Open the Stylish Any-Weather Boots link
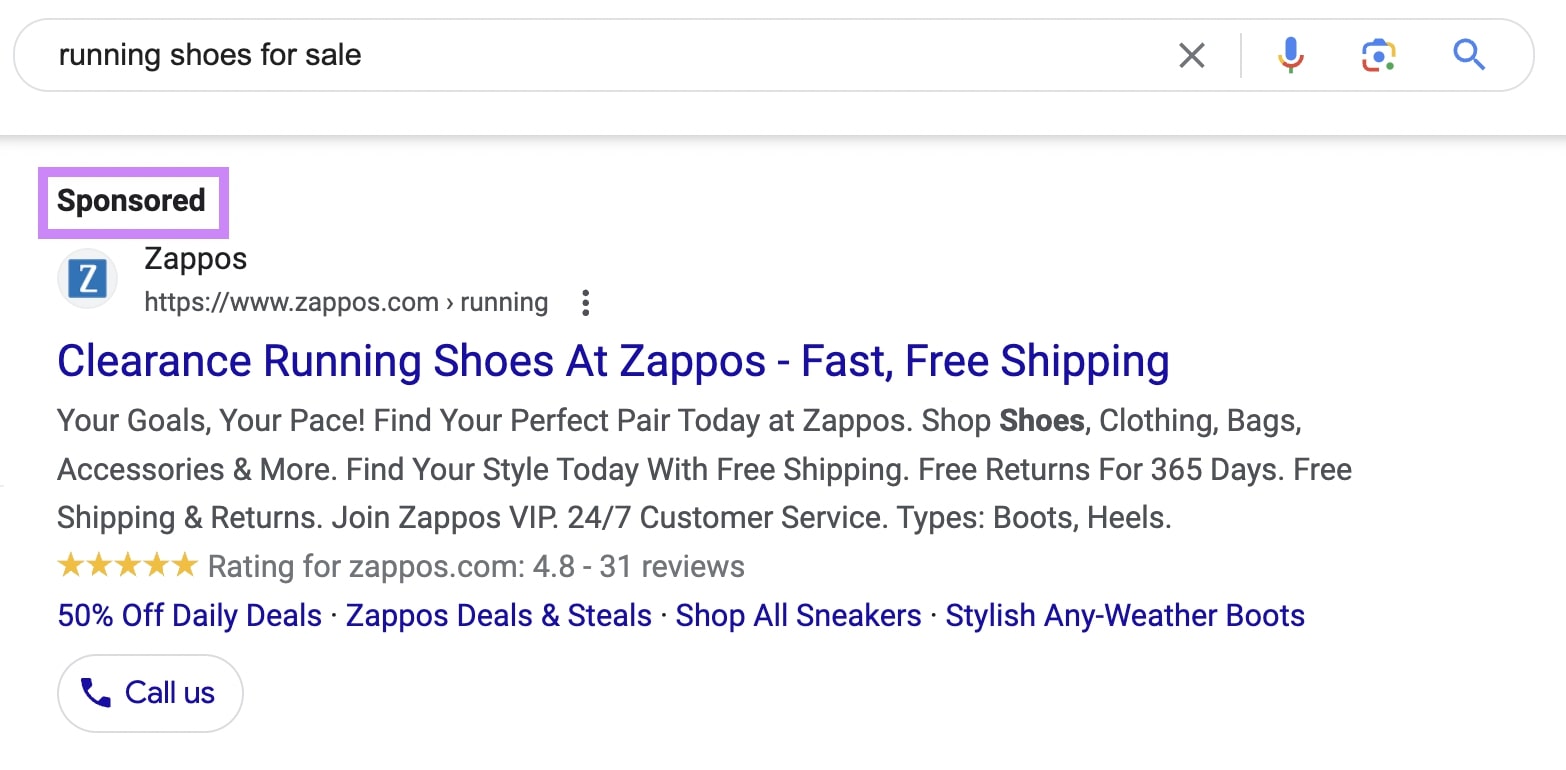 [1124, 615]
